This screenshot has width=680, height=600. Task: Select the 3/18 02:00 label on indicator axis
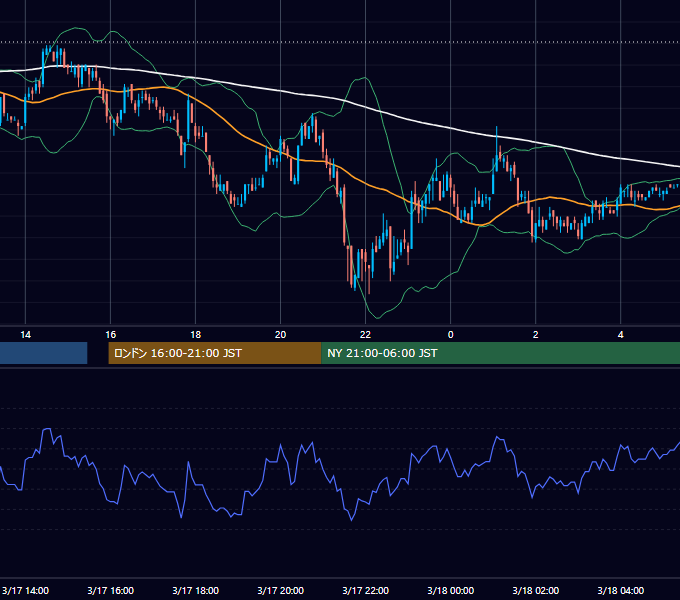coord(536,590)
